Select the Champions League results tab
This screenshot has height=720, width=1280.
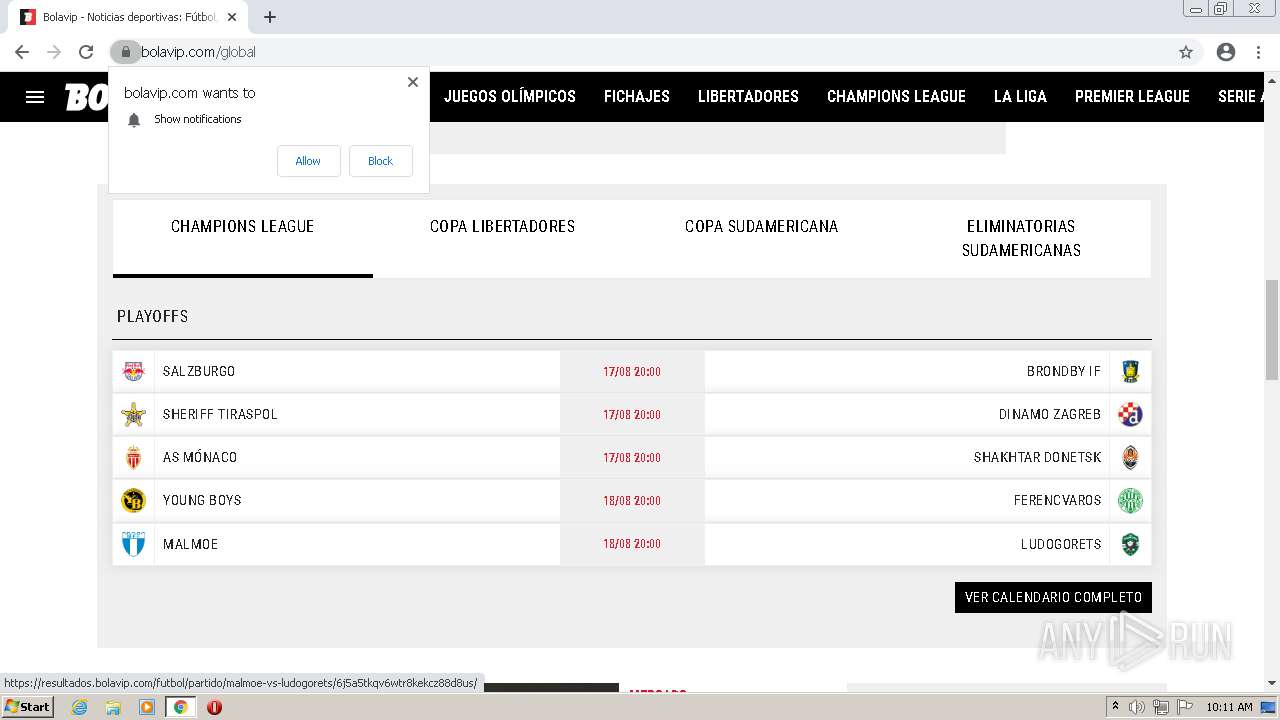[242, 227]
